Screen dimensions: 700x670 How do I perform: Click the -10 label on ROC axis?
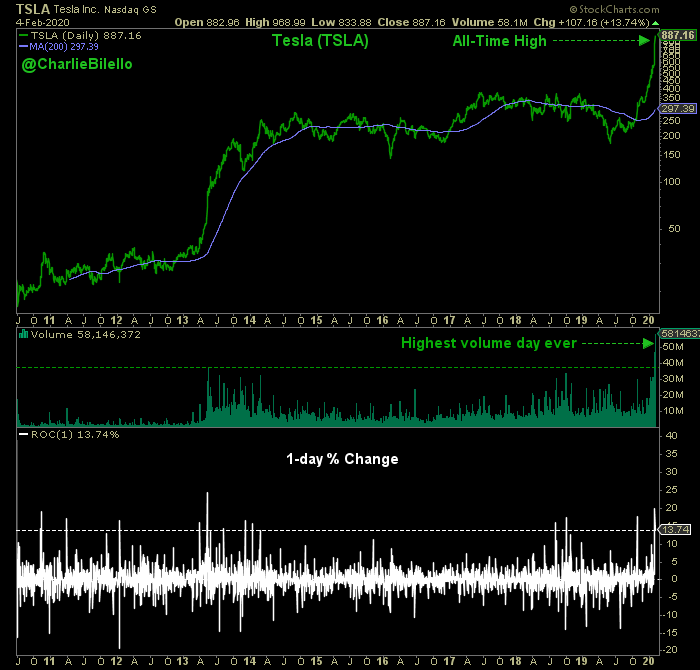tap(669, 615)
